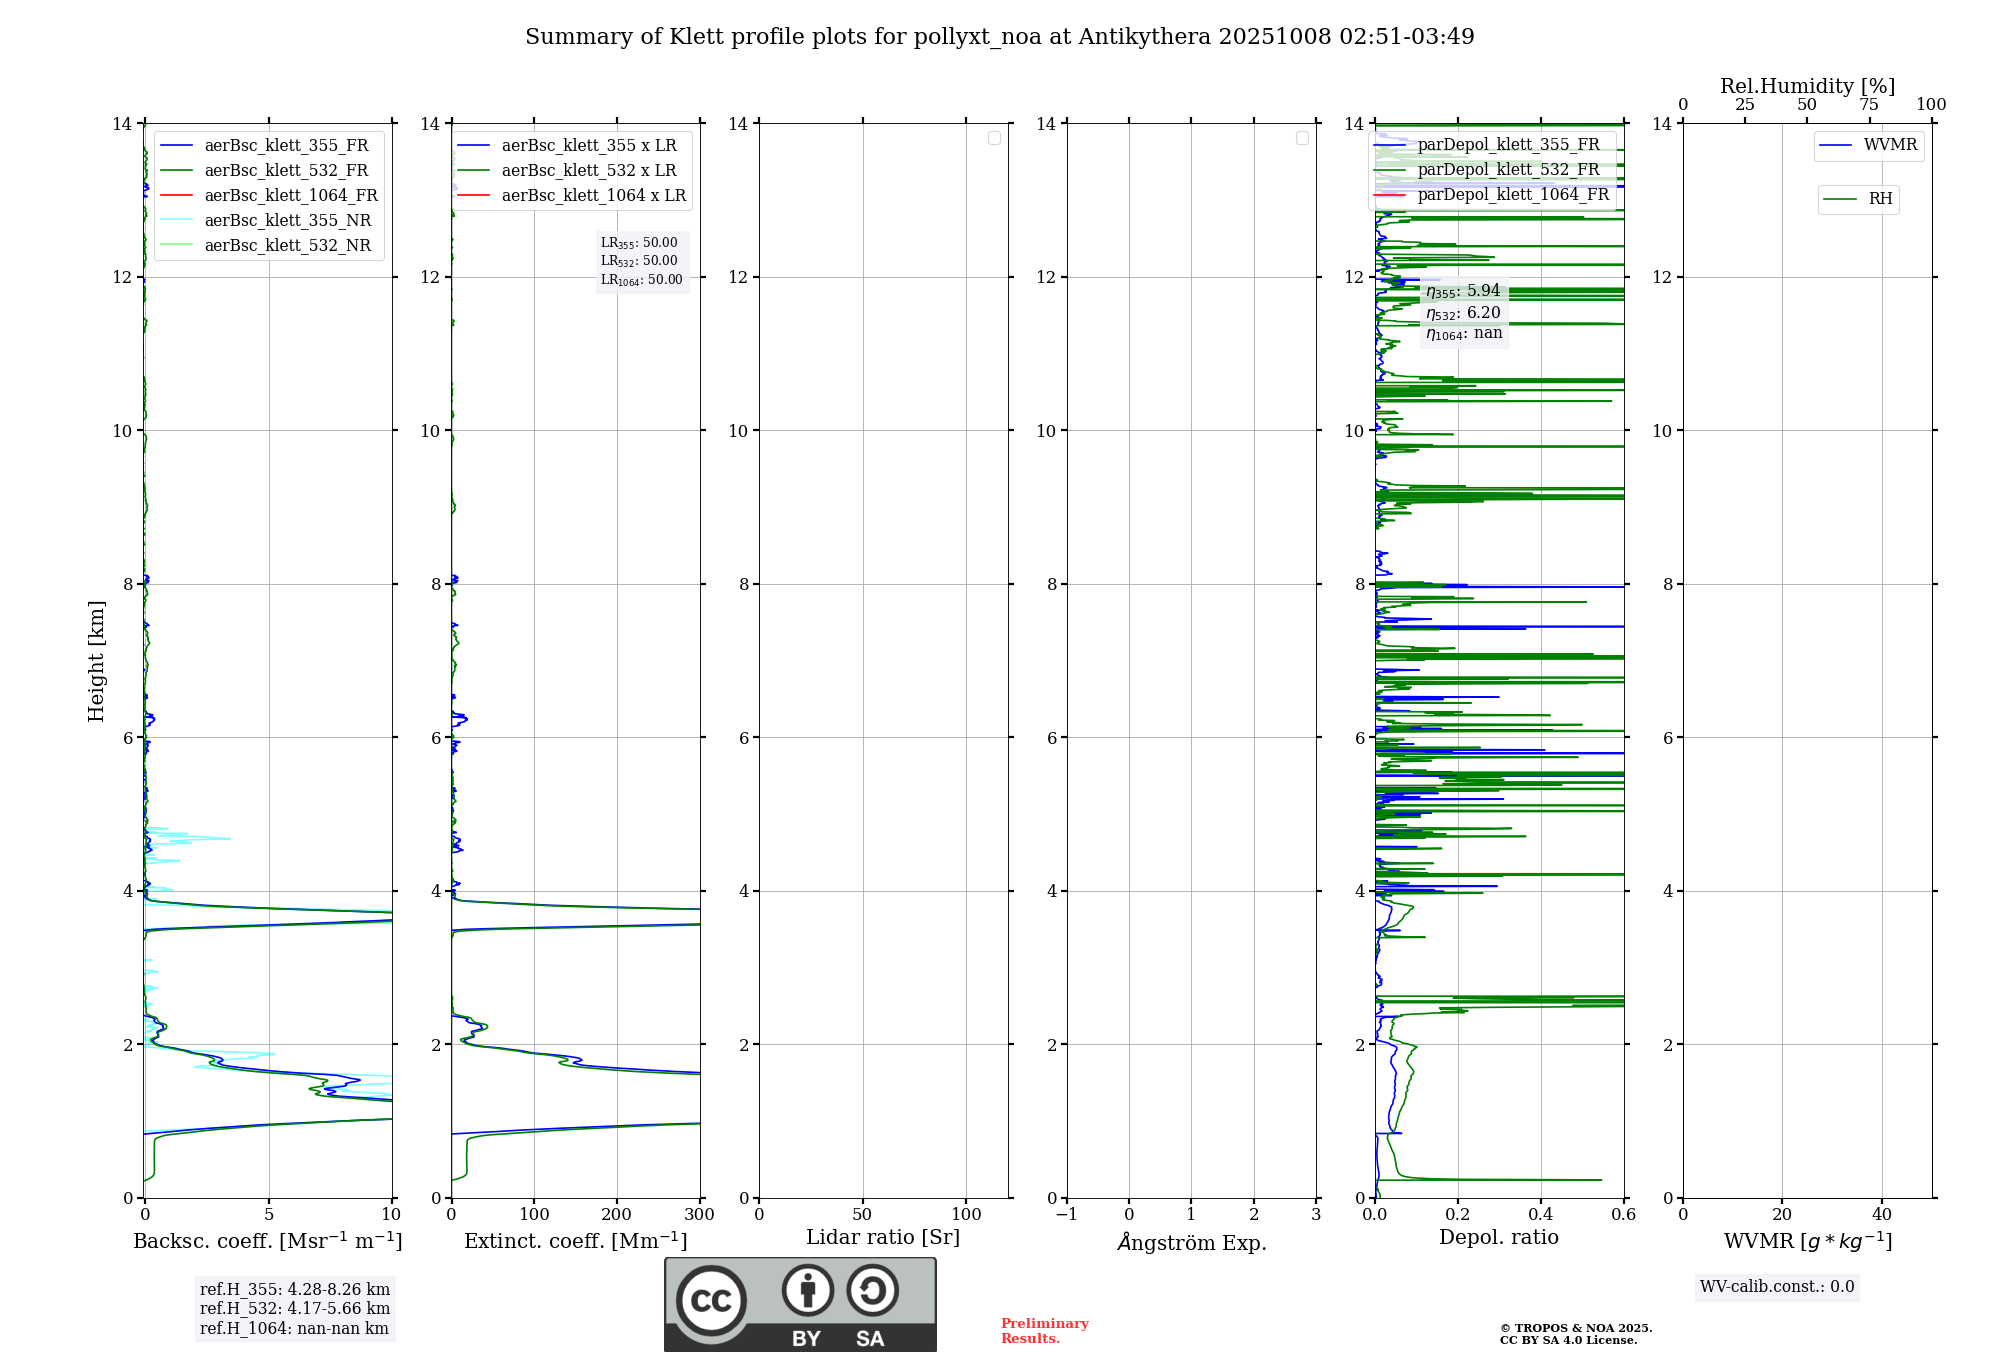This screenshot has width=2000, height=1360.
Task: Click the empty legend box in Lidar ratio plot
Action: click(x=994, y=138)
